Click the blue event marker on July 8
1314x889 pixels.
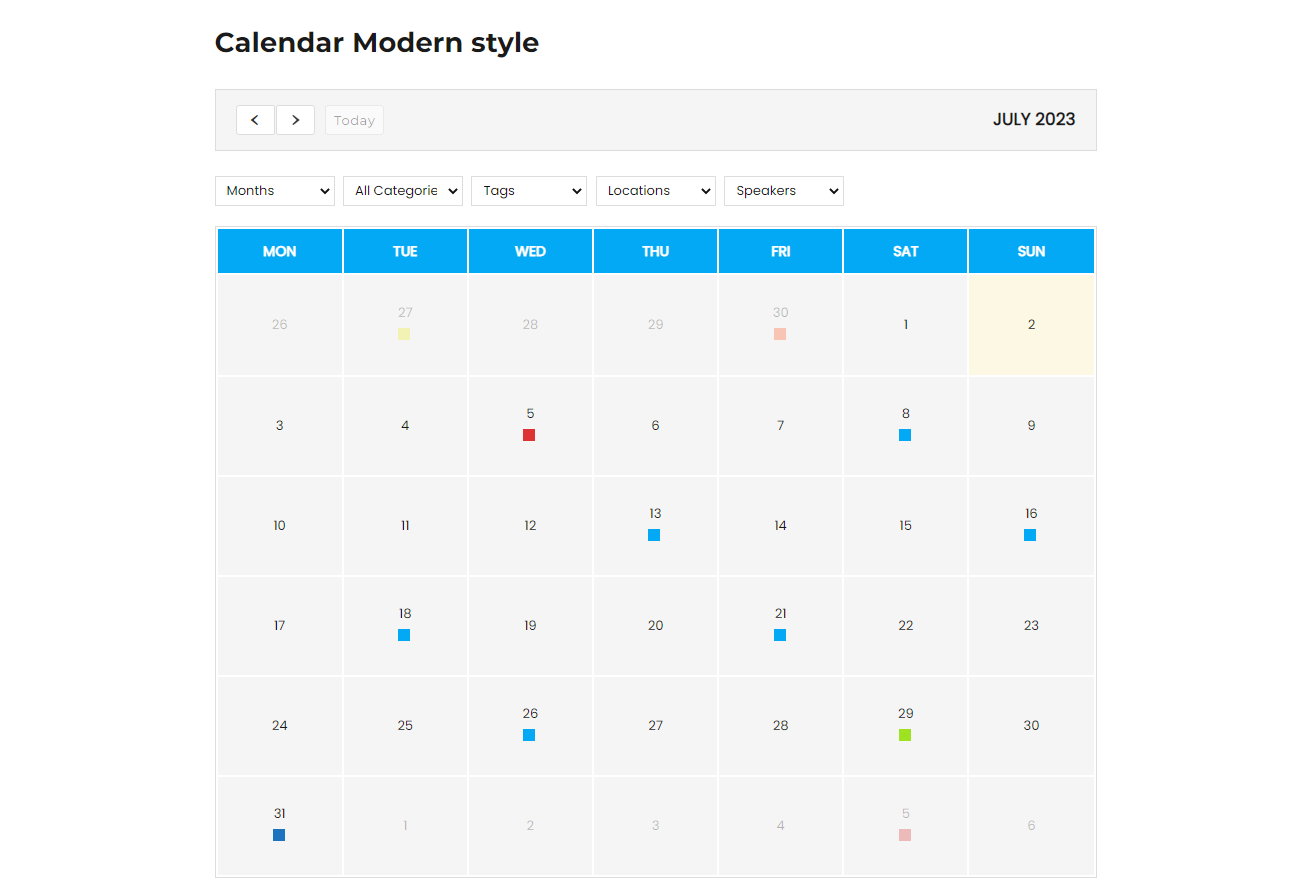(x=905, y=435)
